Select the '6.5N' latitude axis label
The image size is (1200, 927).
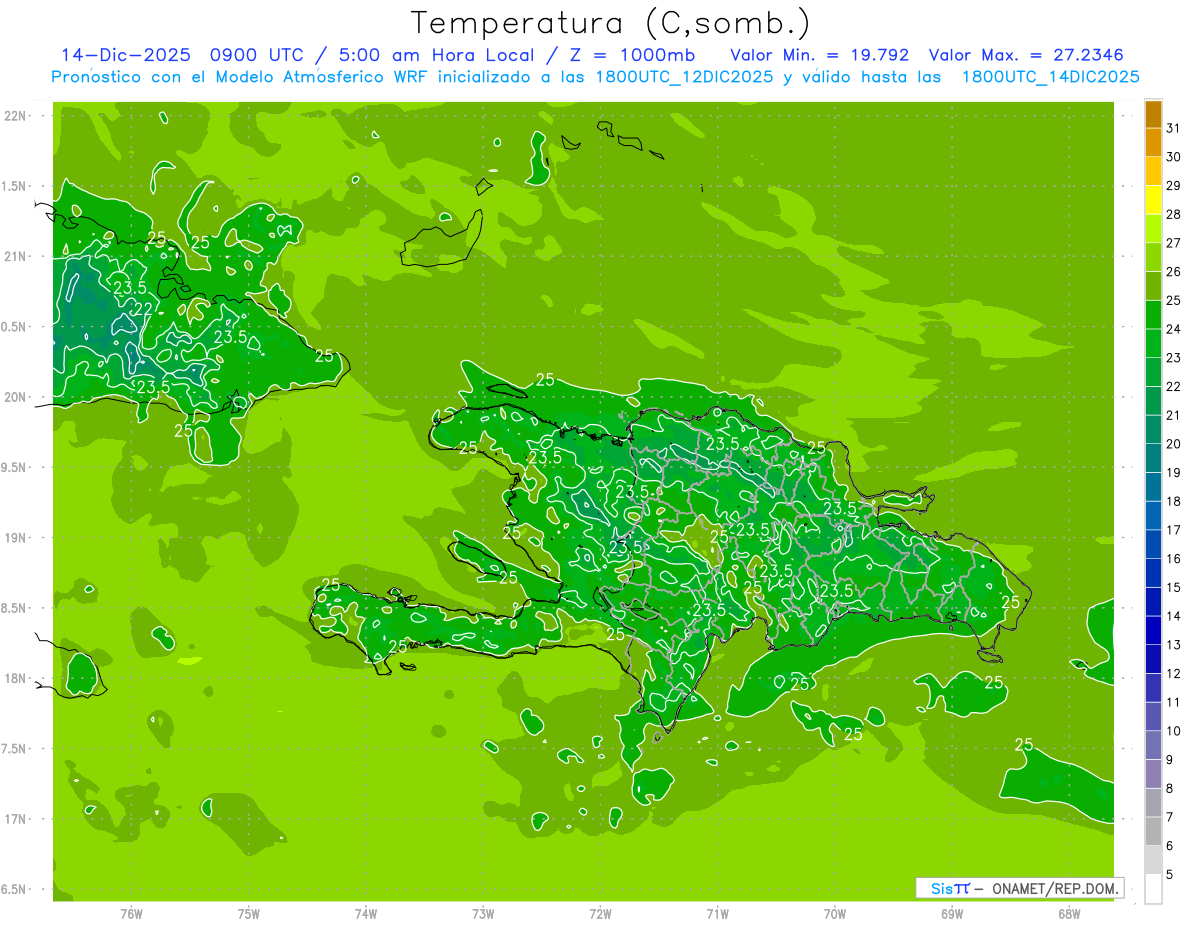(x=15, y=889)
